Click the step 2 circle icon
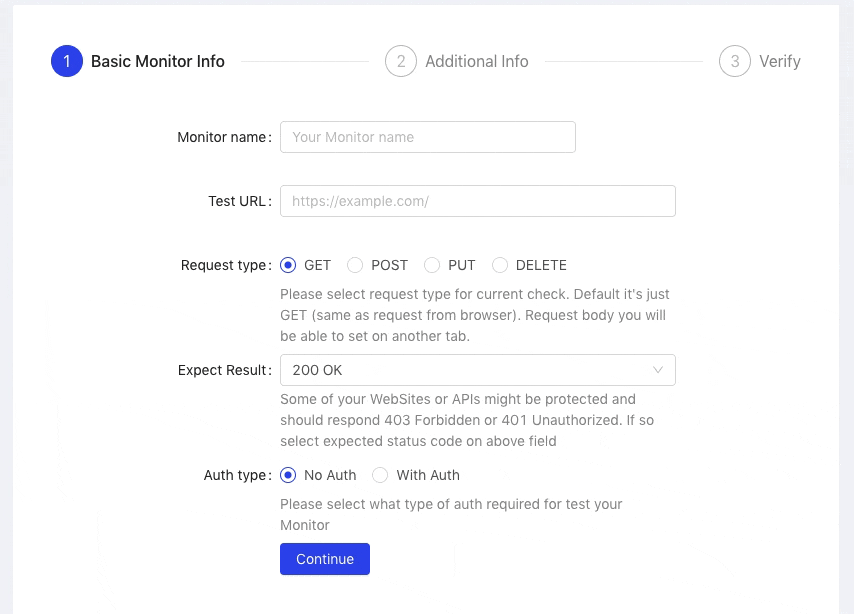Image resolution: width=854 pixels, height=614 pixels. 401,61
